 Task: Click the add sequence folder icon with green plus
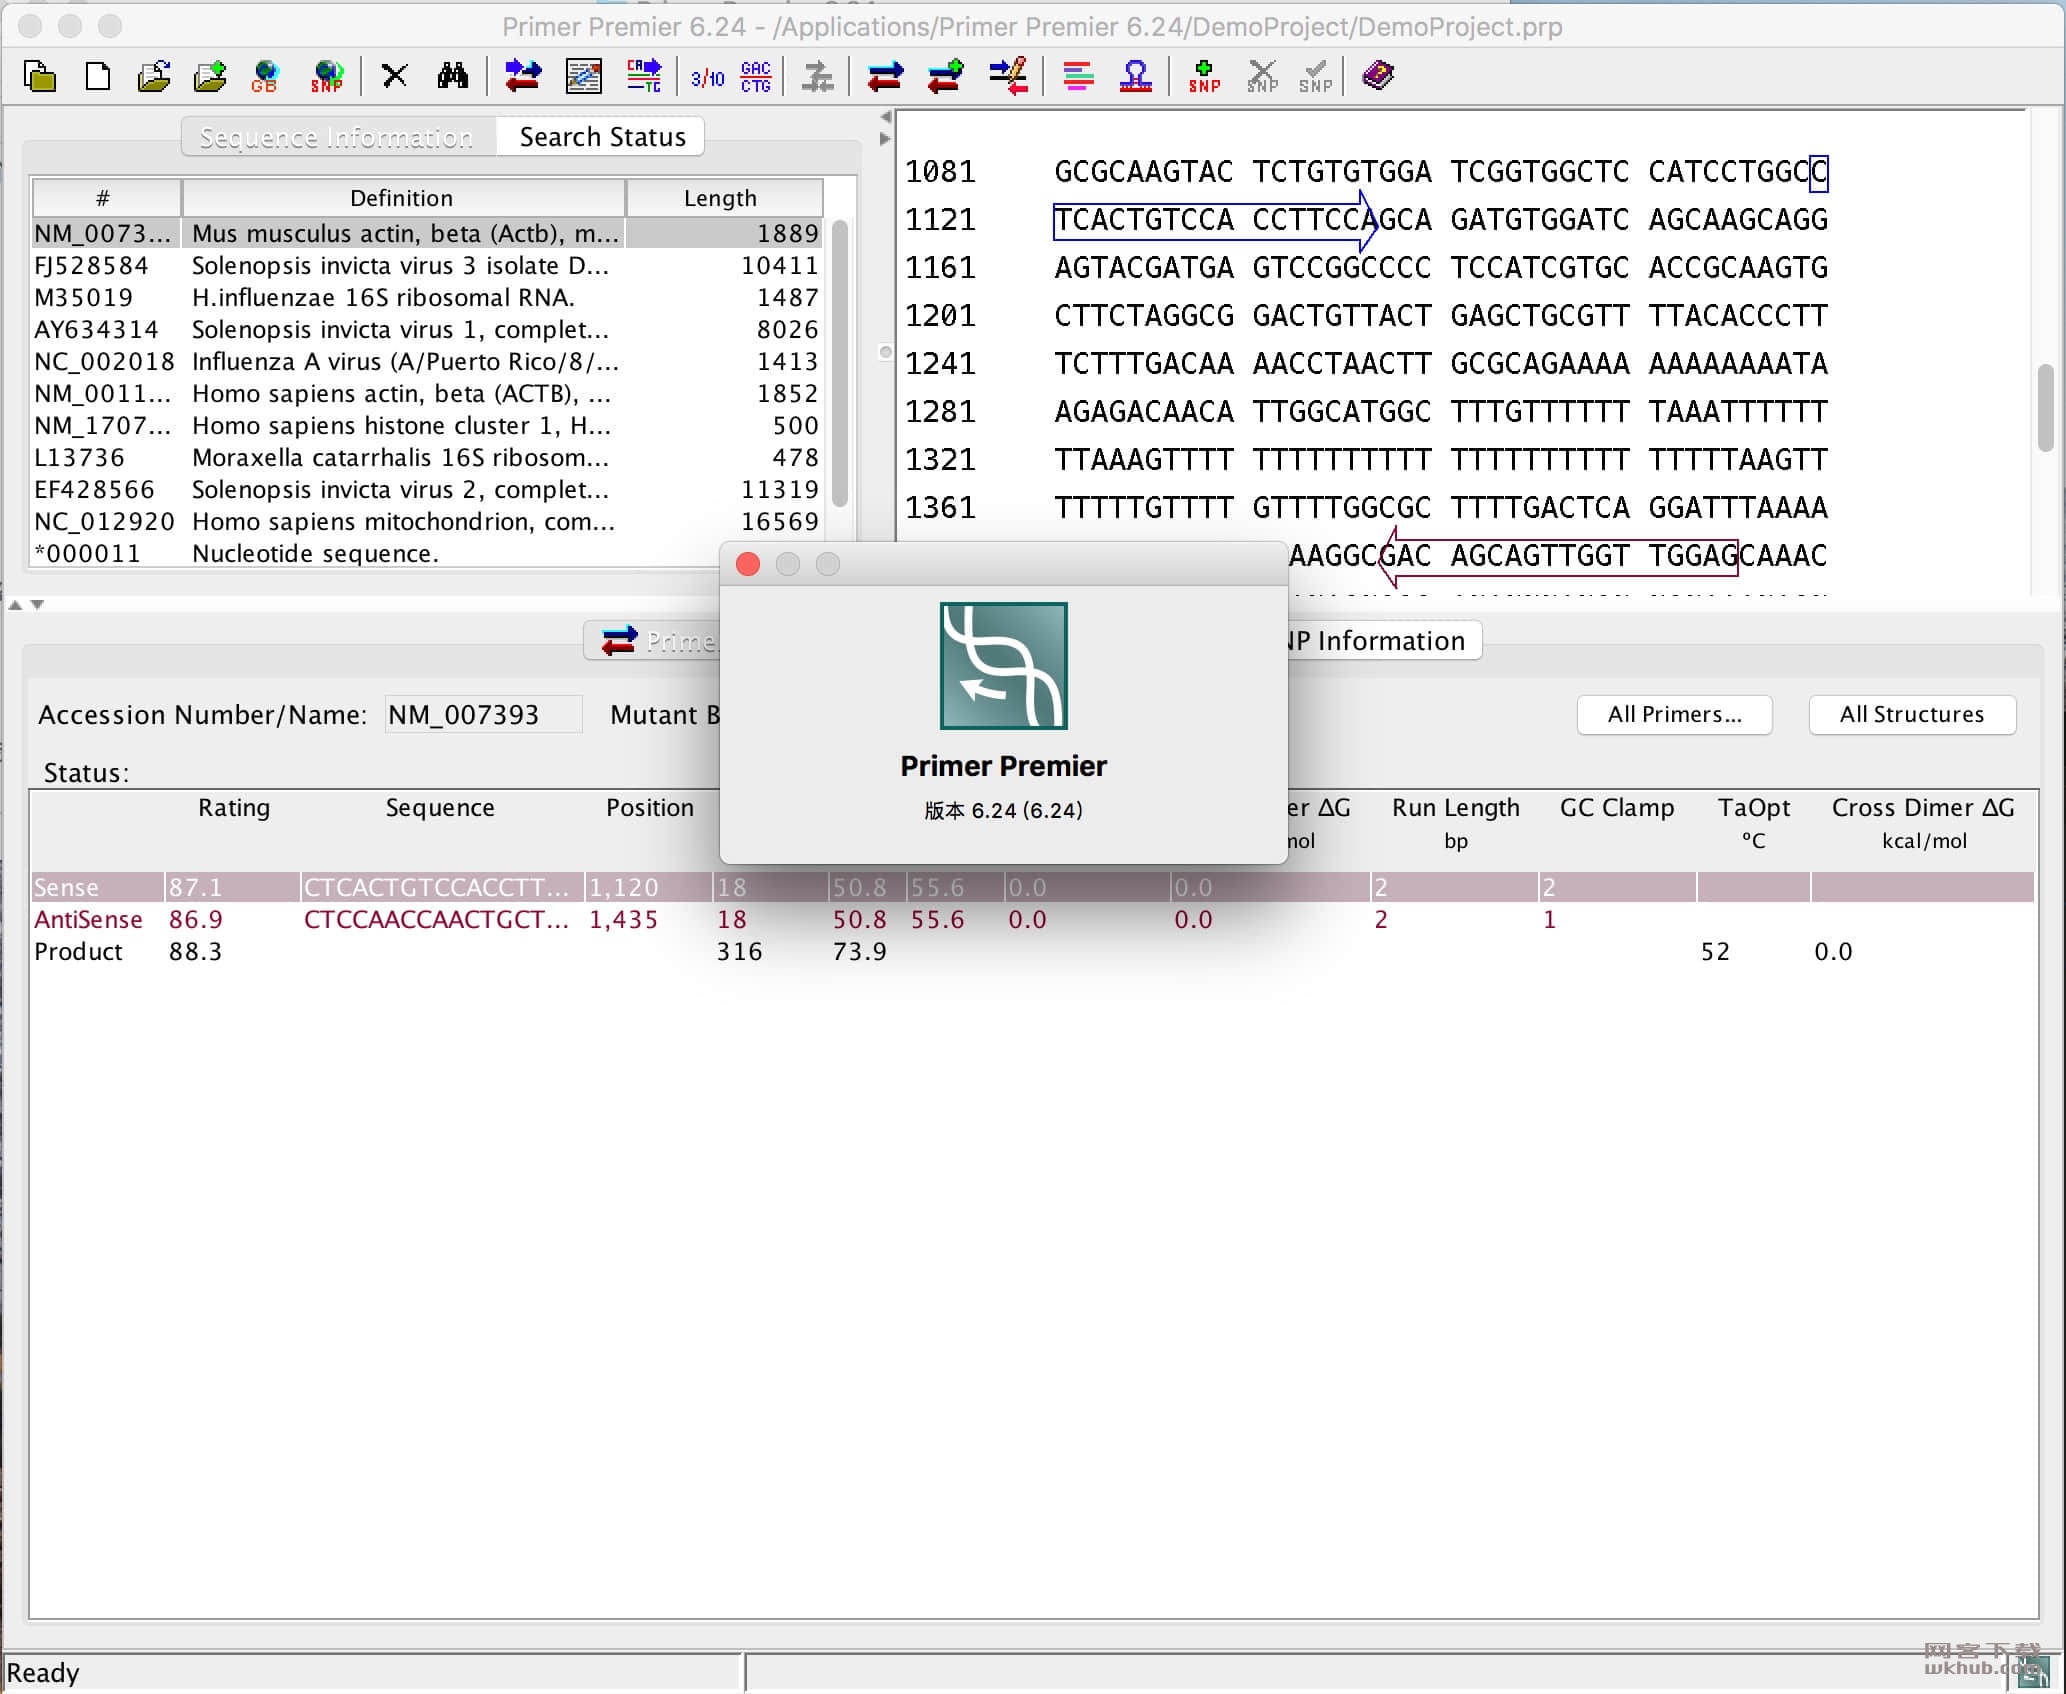click(x=210, y=77)
